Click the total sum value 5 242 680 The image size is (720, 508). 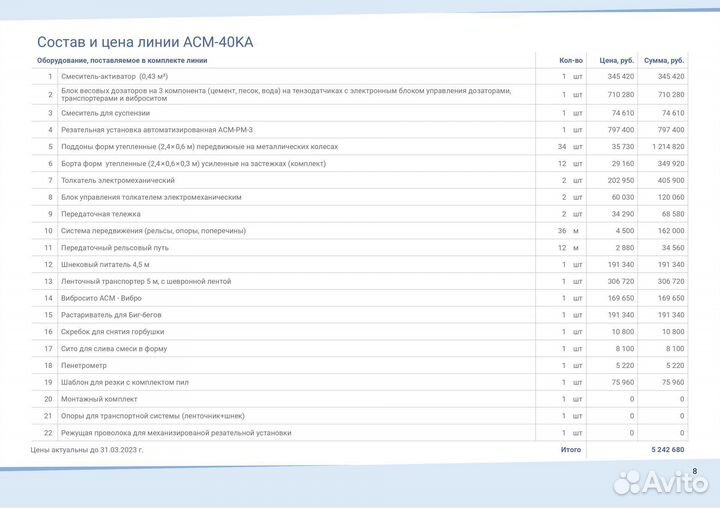tap(662, 450)
